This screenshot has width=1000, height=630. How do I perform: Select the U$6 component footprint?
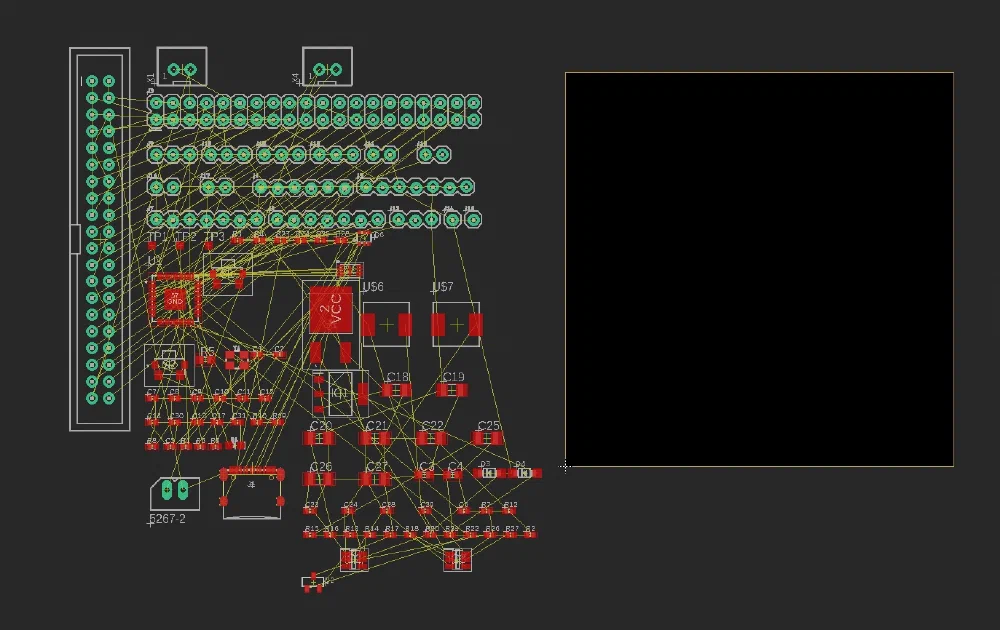tap(386, 325)
